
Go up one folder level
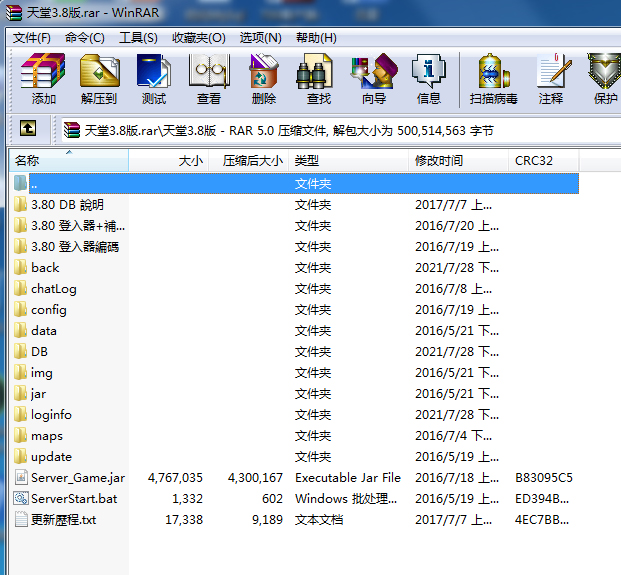click(x=28, y=128)
